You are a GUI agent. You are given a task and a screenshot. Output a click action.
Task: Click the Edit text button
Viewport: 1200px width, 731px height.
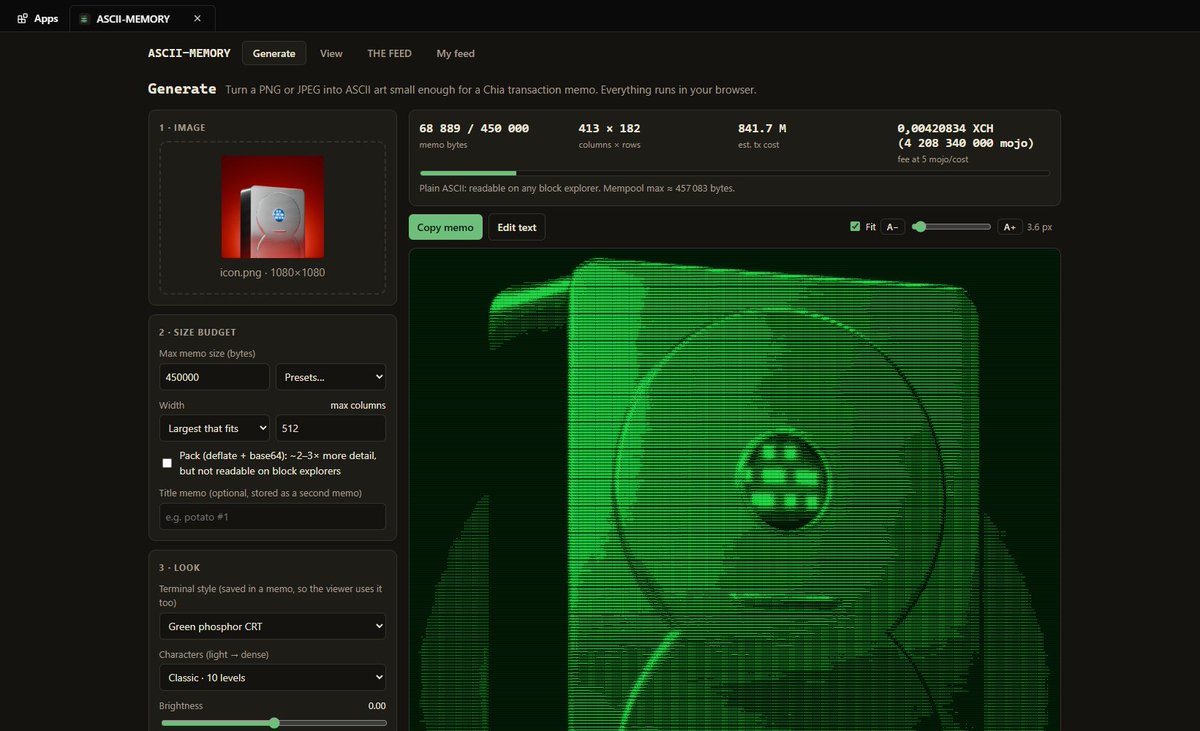point(517,227)
